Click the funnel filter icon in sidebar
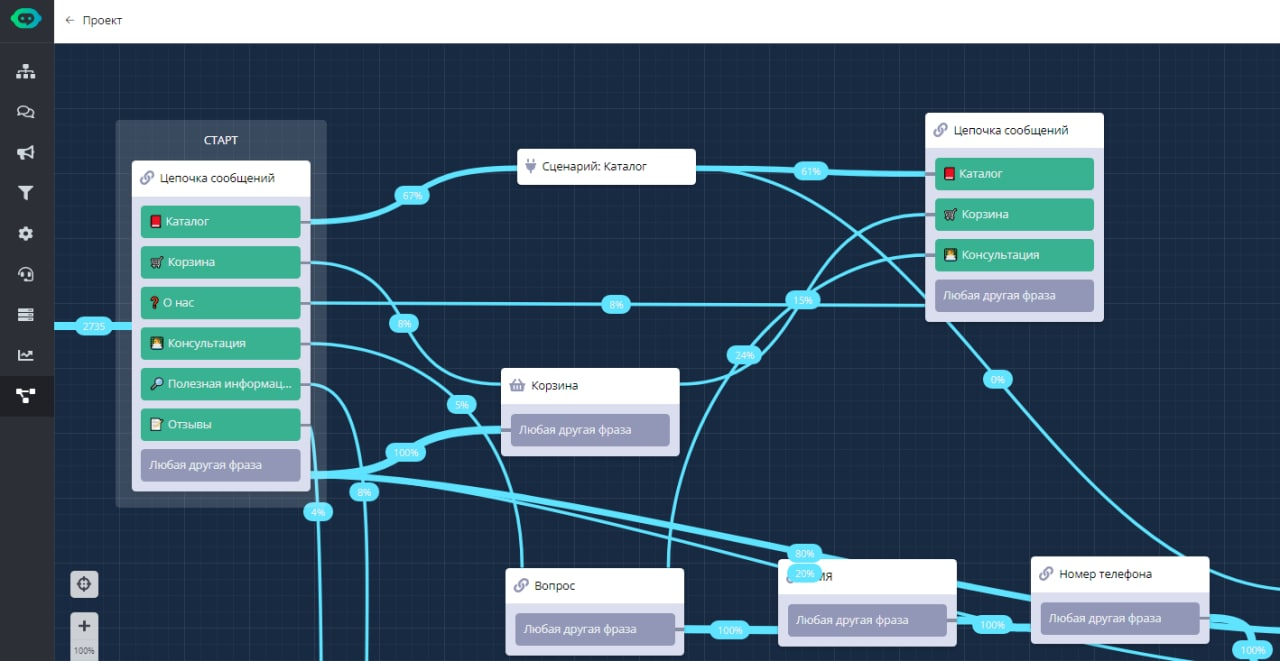Viewport: 1280px width, 661px height. pyautogui.click(x=26, y=193)
